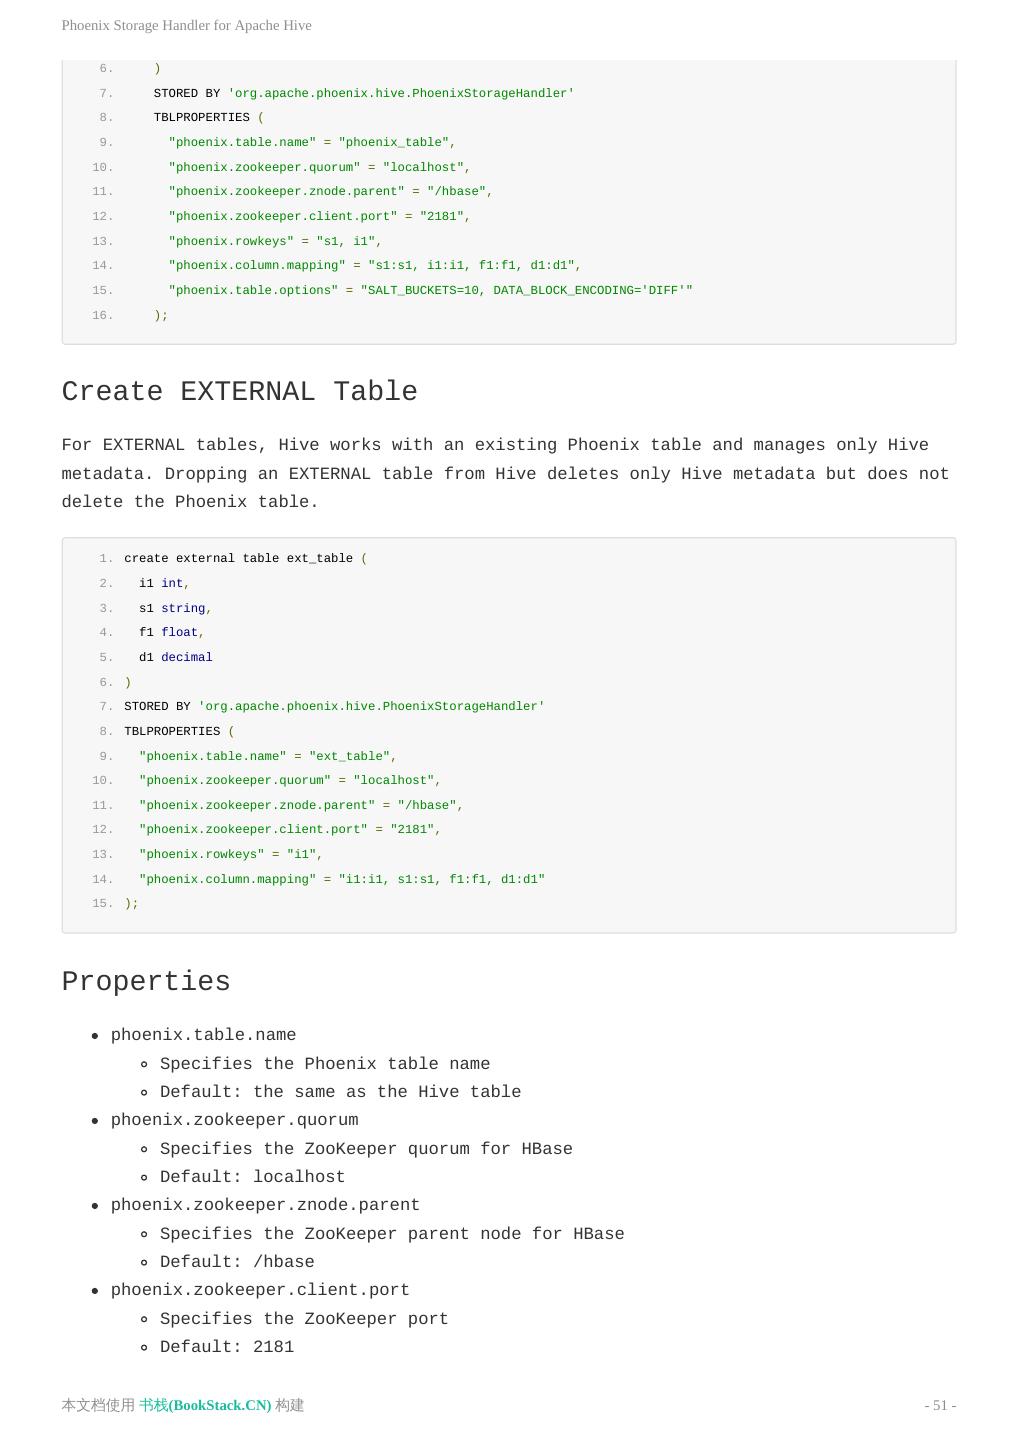The width and height of the screenshot is (1019, 1440).
Task: Click 'Specifies the Phoenix table name' text
Action: pos(325,1064)
